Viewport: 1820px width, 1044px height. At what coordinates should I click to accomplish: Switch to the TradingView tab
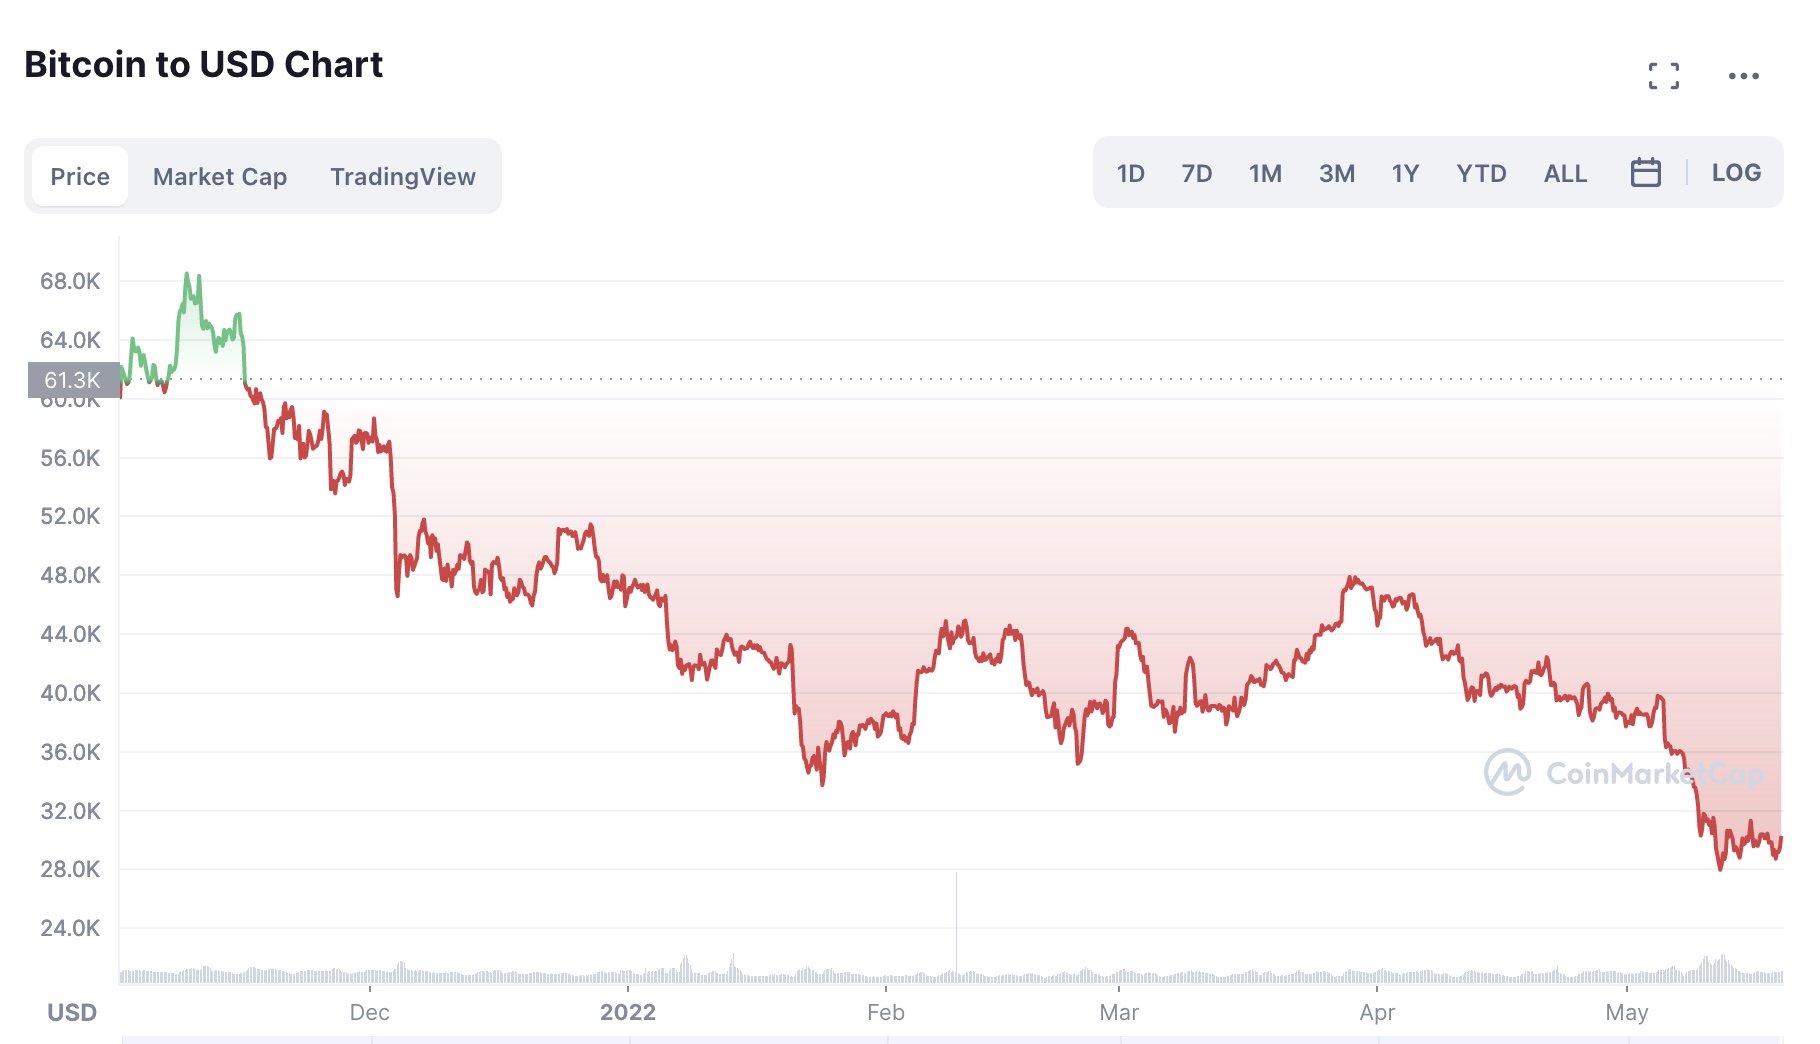[403, 177]
